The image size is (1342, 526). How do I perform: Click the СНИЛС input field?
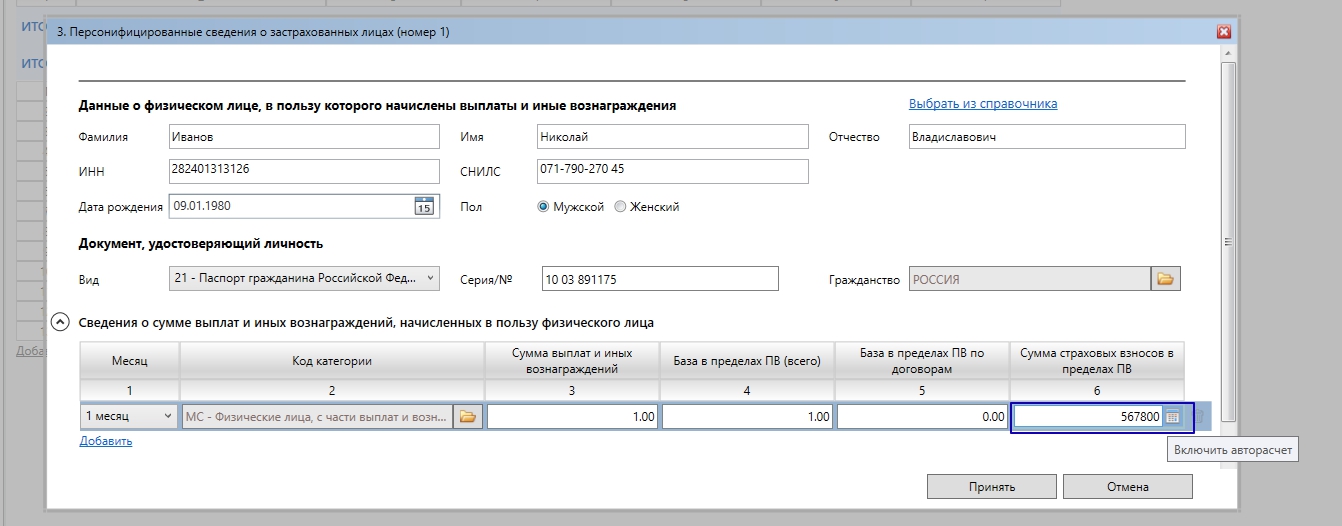pyautogui.click(x=670, y=171)
